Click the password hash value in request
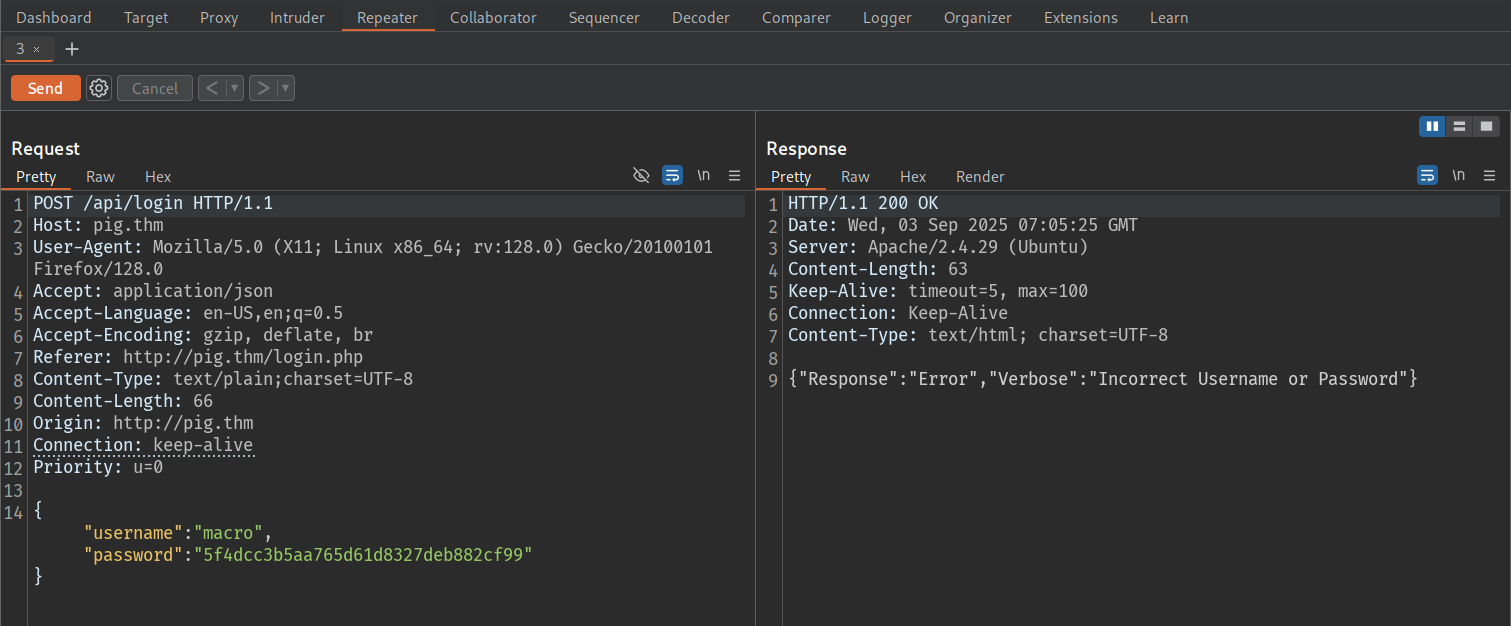This screenshot has height=626, width=1511. coord(367,554)
